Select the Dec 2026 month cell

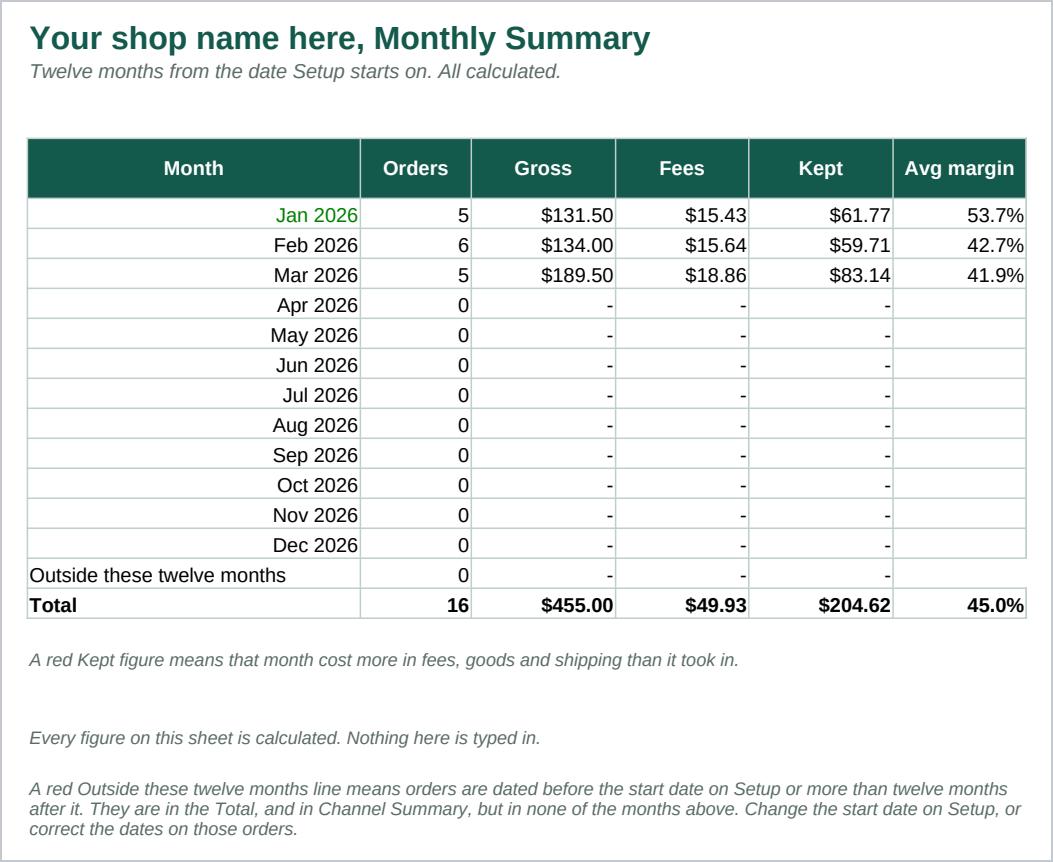tap(194, 545)
